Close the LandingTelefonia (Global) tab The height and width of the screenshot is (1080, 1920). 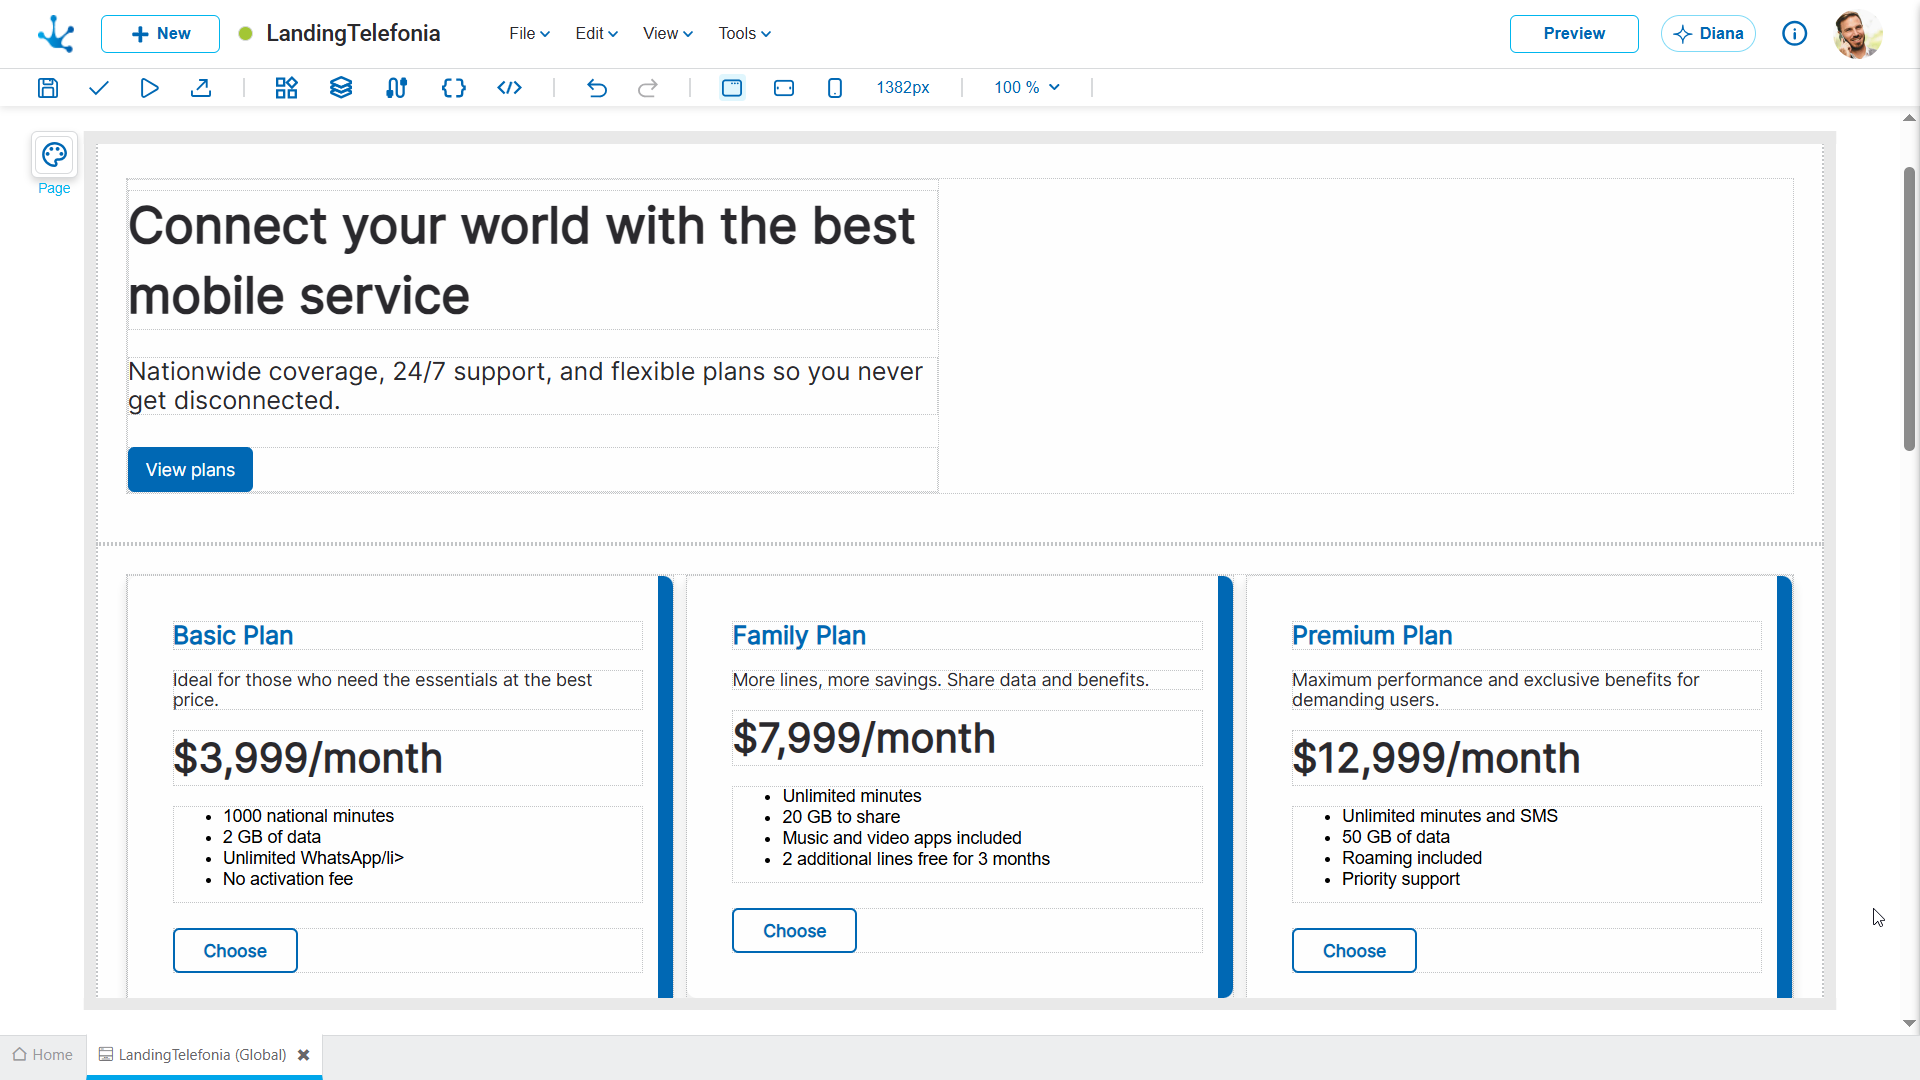click(304, 1055)
